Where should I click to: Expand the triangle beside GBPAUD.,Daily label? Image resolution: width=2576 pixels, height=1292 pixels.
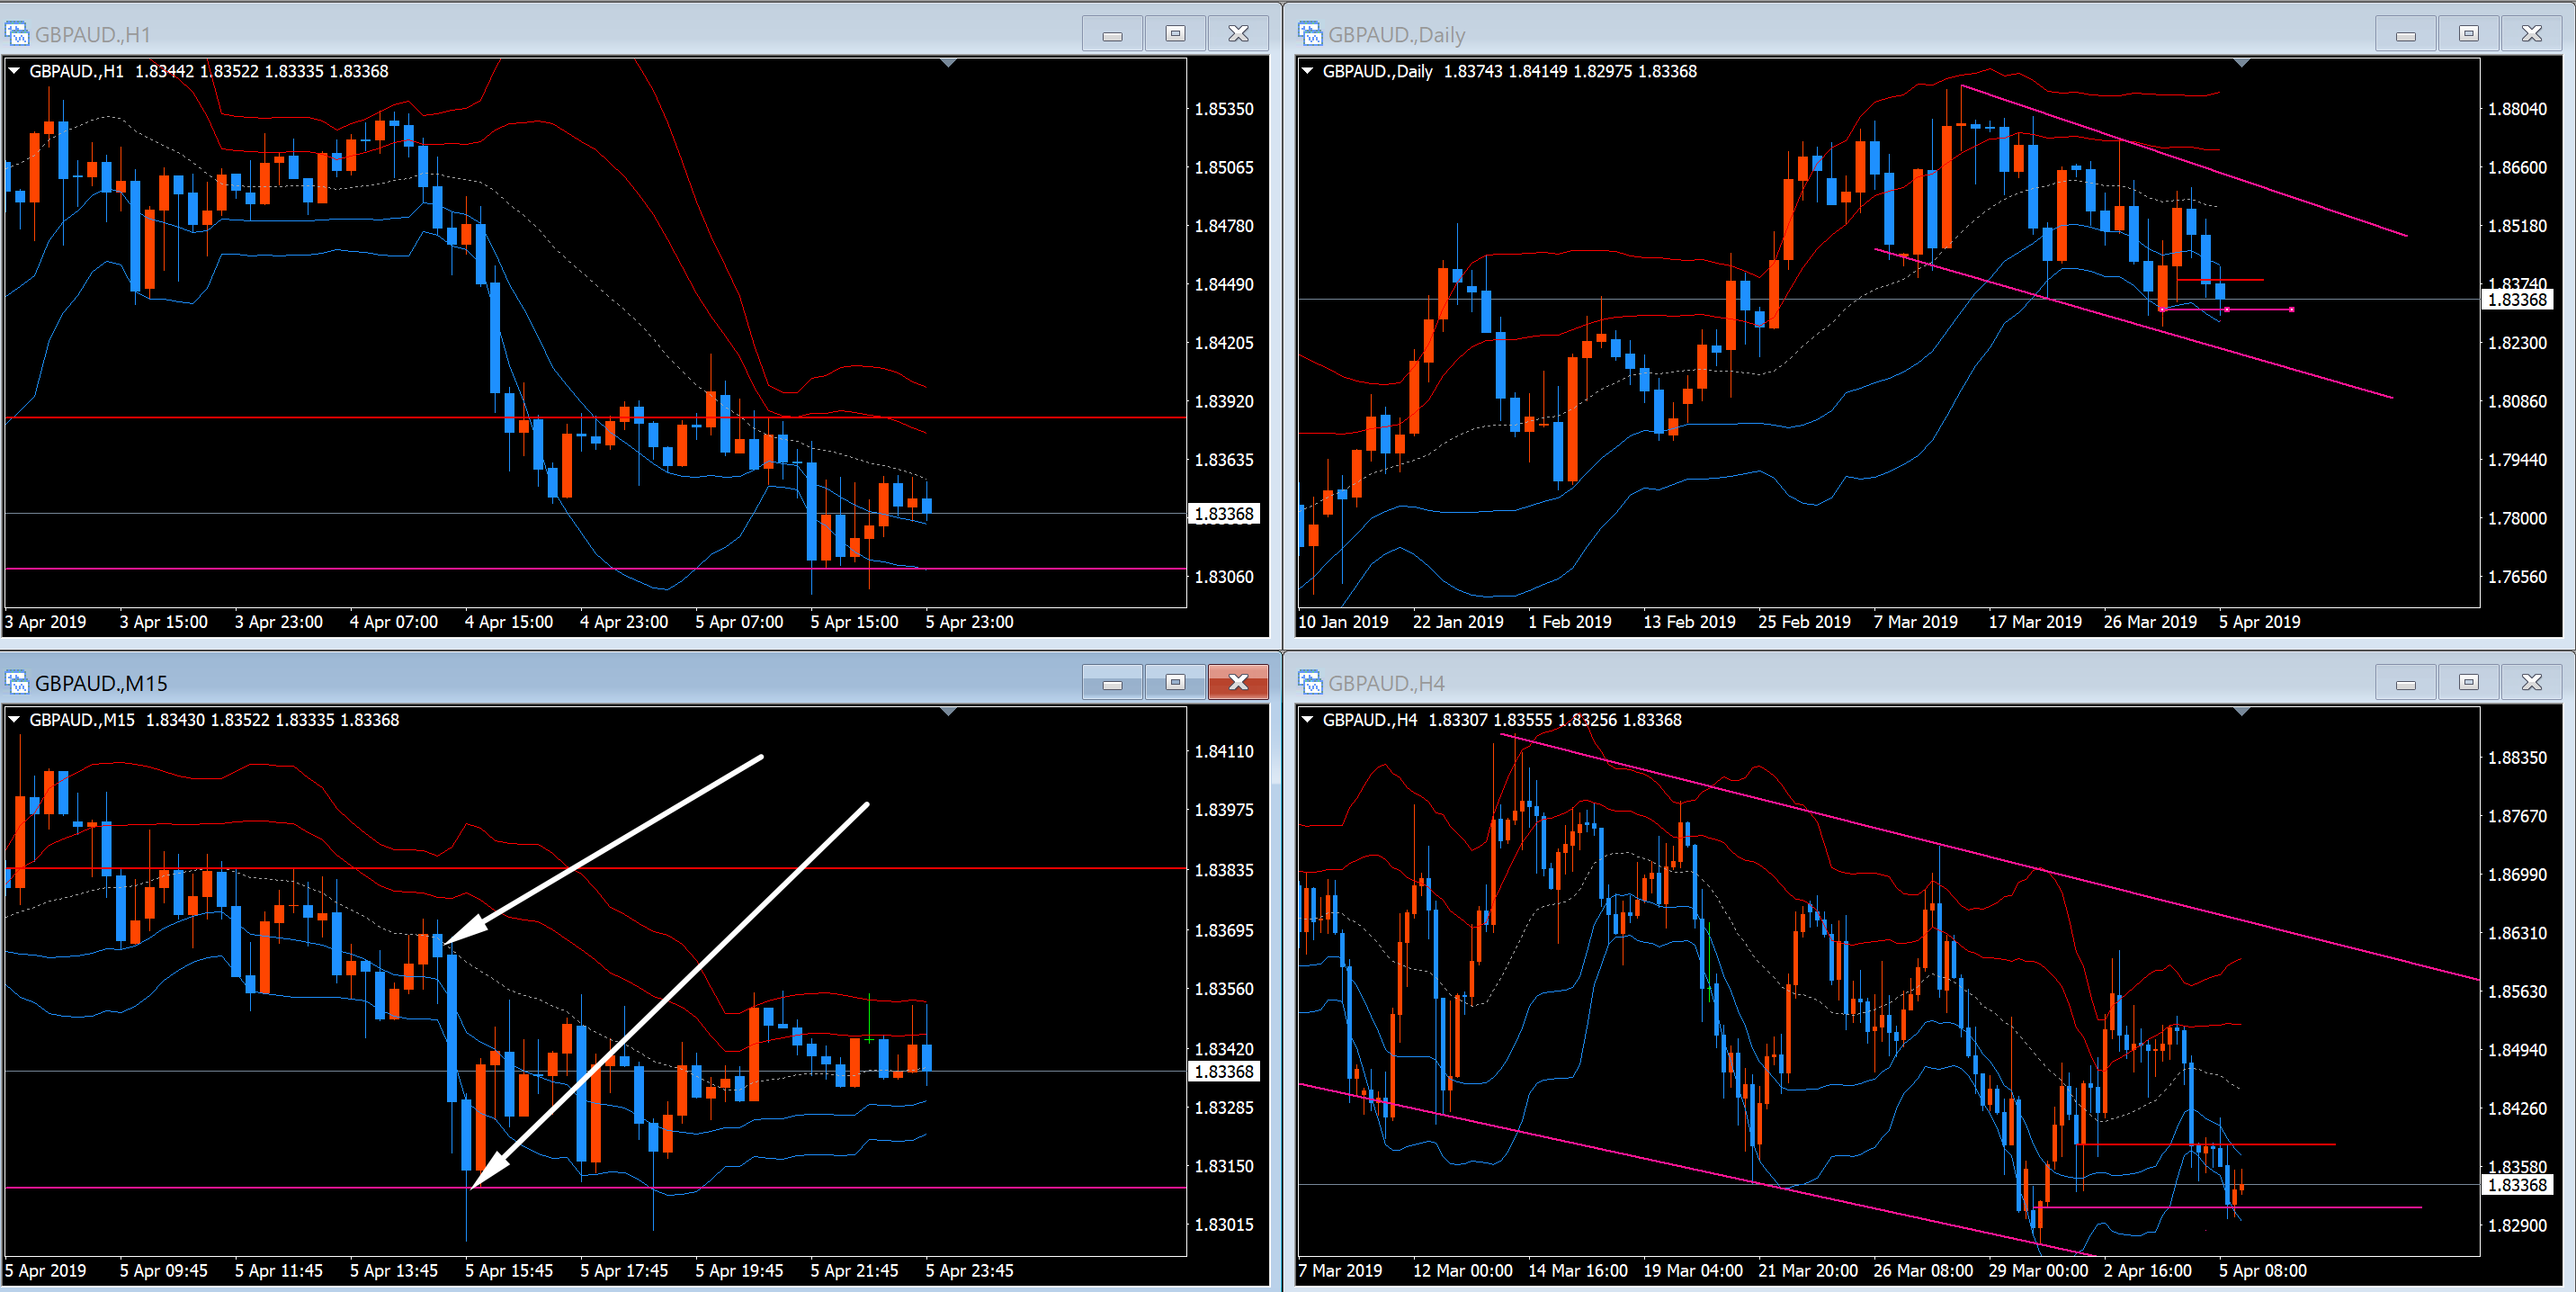[x=1307, y=71]
